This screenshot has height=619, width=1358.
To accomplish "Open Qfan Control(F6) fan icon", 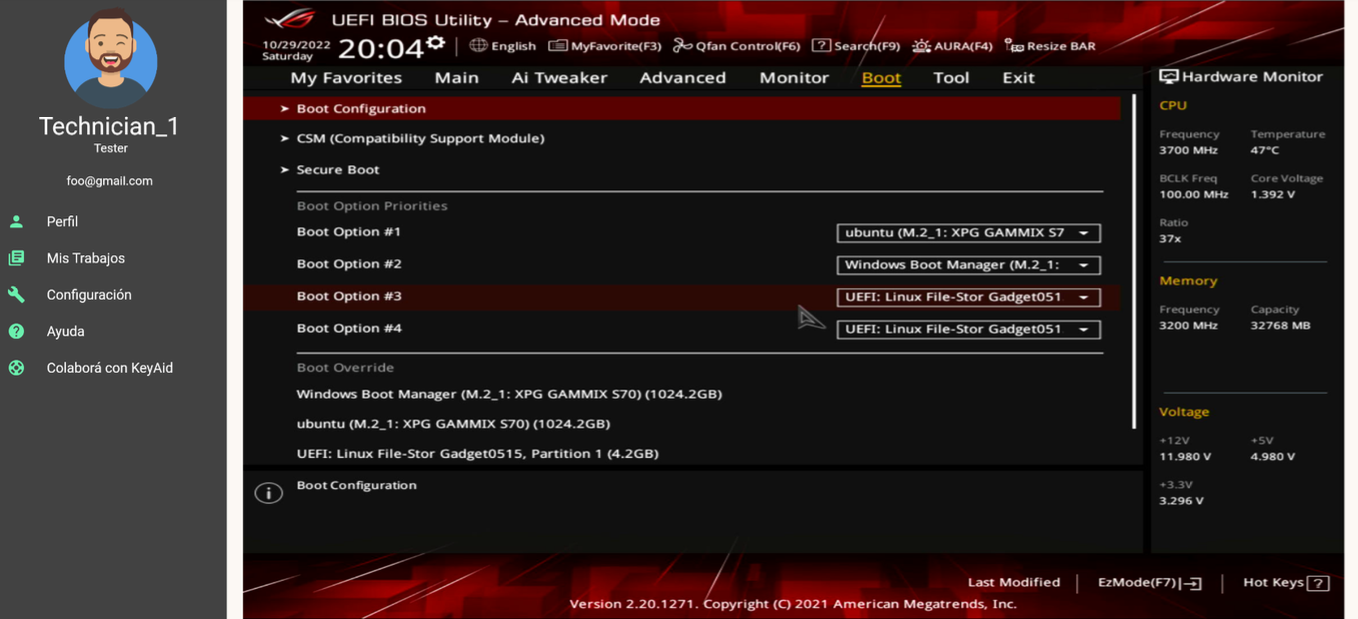I will (683, 46).
